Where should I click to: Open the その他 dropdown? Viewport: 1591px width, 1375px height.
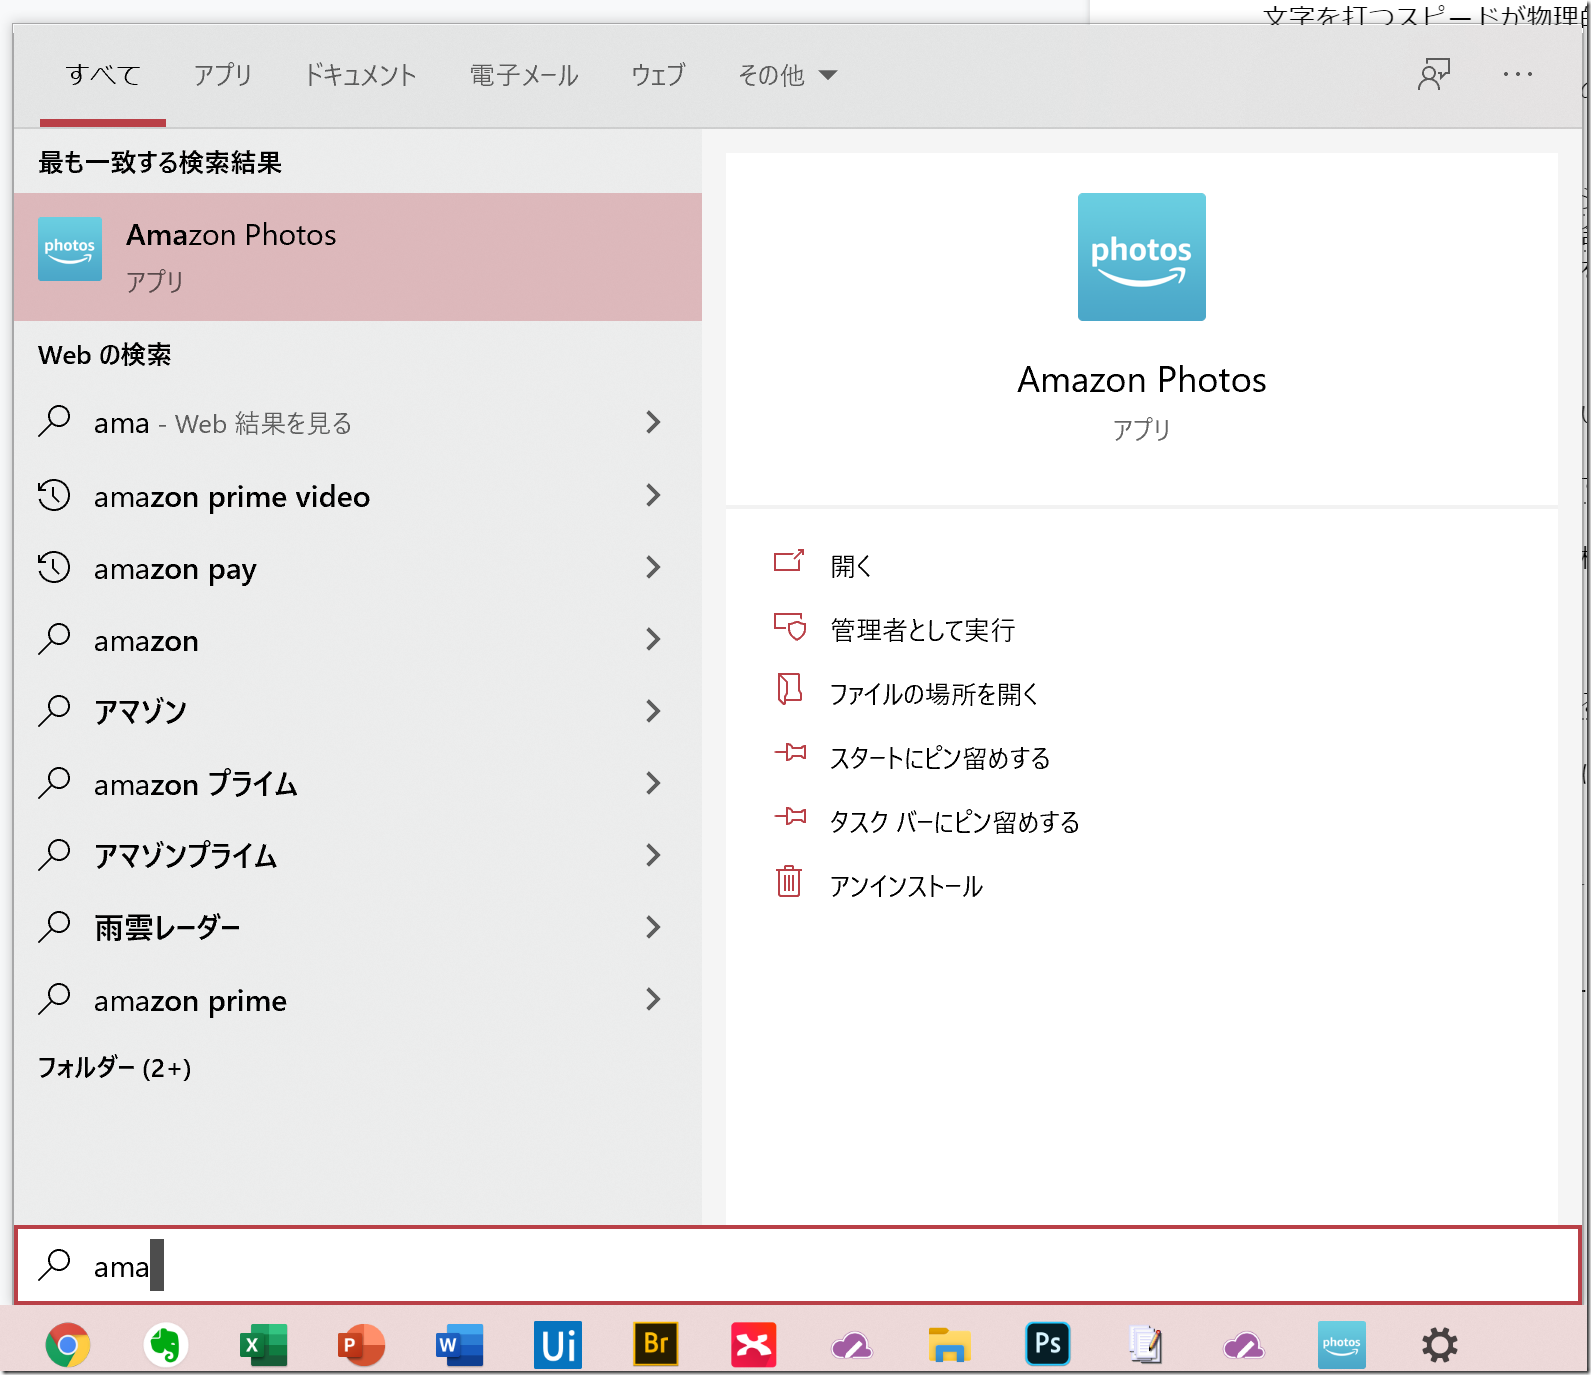pyautogui.click(x=787, y=75)
